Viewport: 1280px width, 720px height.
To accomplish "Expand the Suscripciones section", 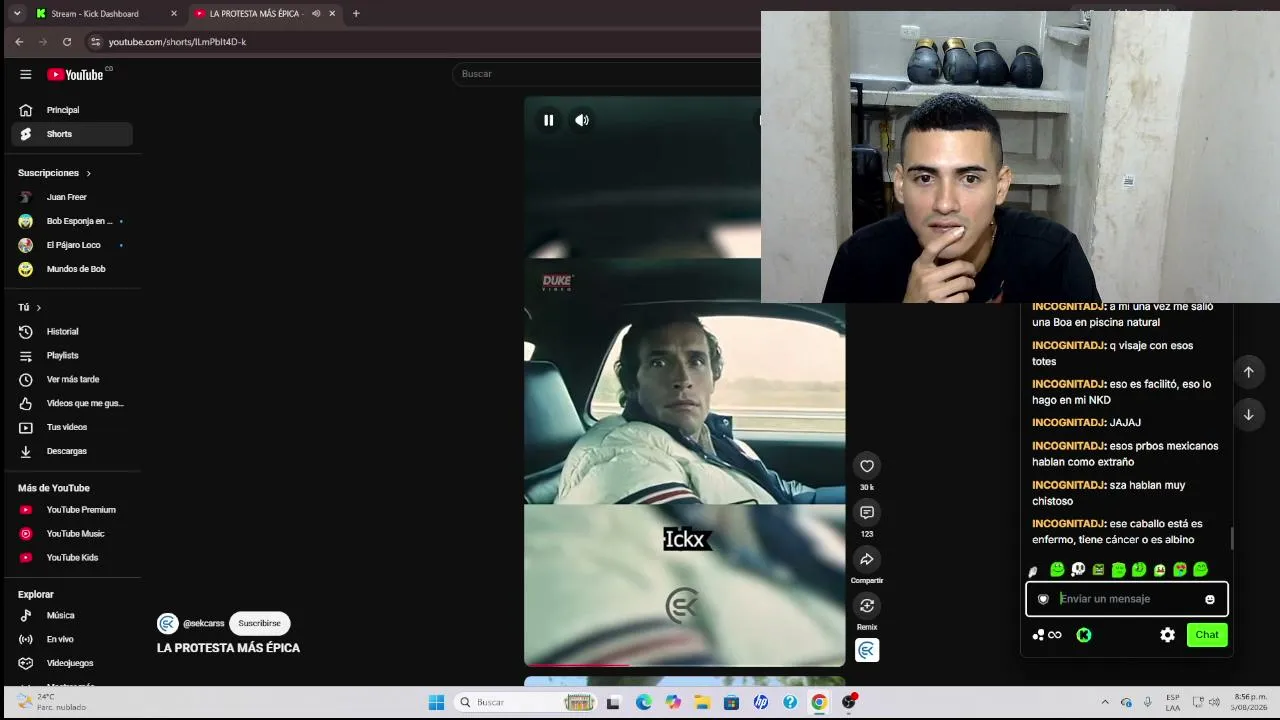I will pyautogui.click(x=55, y=173).
